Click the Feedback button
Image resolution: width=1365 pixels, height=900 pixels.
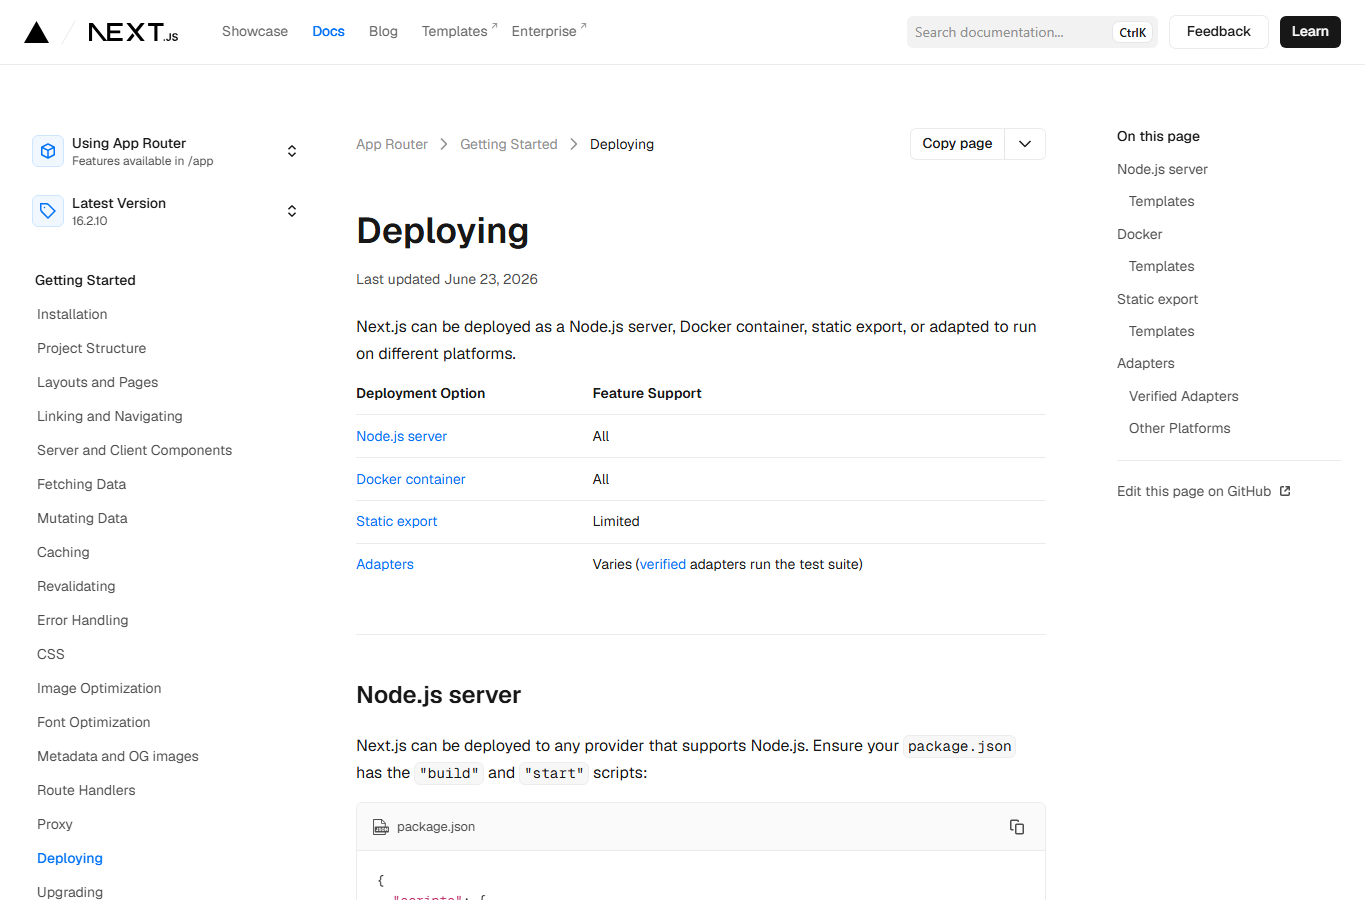click(1218, 32)
